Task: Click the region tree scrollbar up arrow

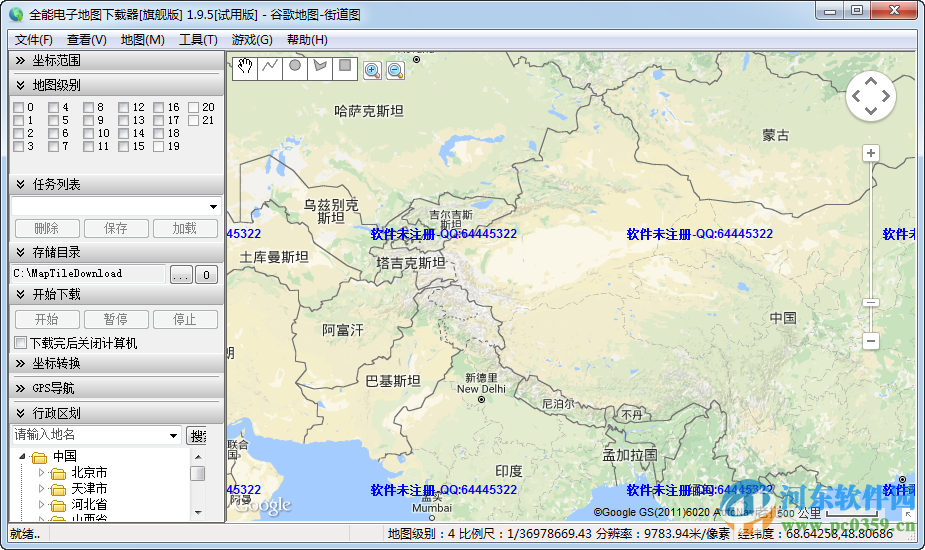Action: point(198,457)
